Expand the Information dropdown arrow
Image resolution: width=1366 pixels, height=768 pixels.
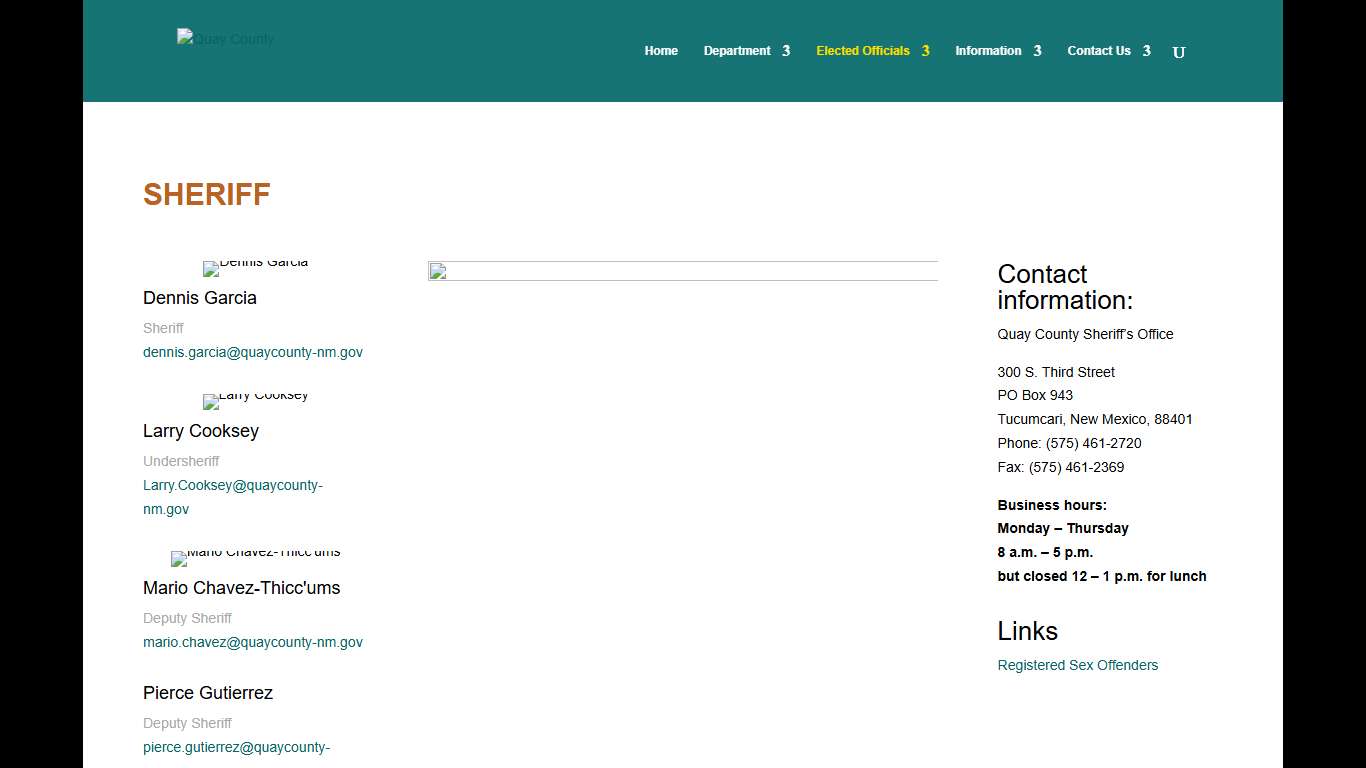click(1037, 51)
